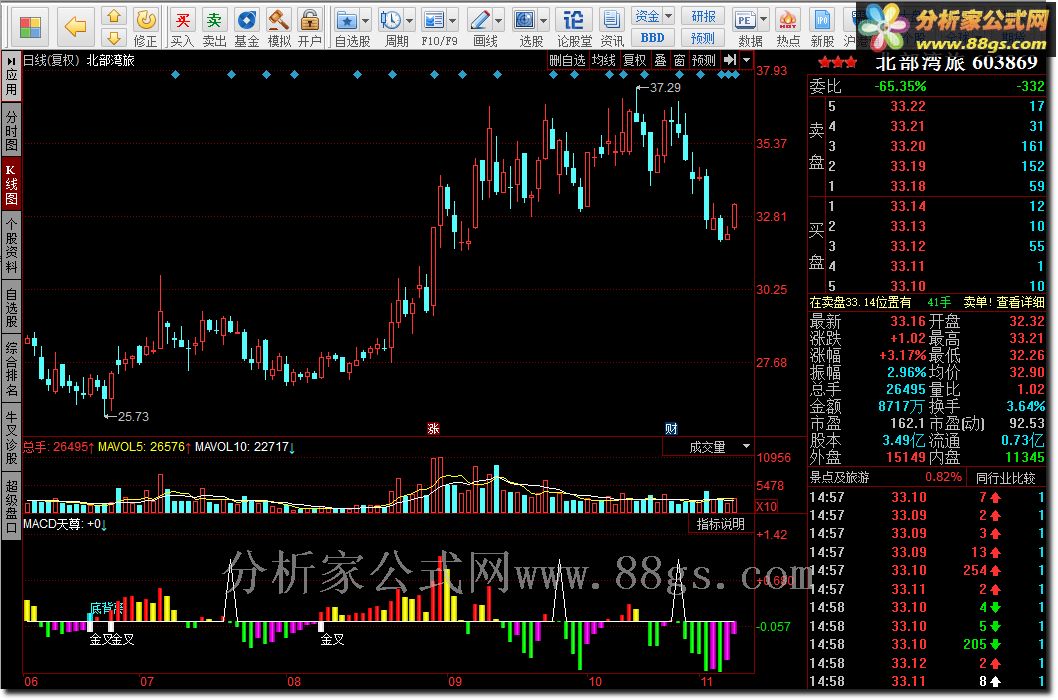
Task: Click the sell level 5 price 33.22
Action: 908,107
